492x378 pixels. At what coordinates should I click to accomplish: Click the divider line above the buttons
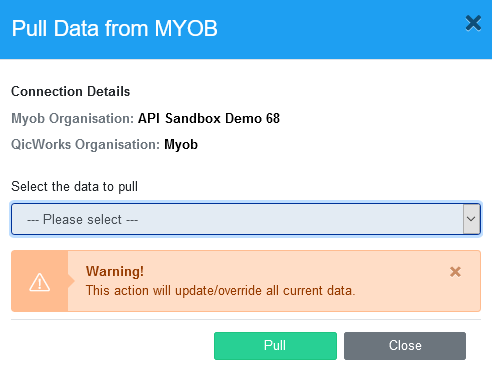pos(246,319)
